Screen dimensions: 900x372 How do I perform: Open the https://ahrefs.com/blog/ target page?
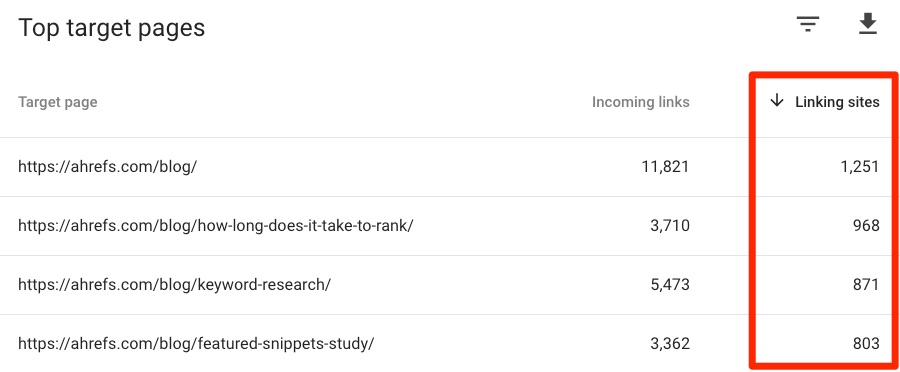[x=107, y=166]
